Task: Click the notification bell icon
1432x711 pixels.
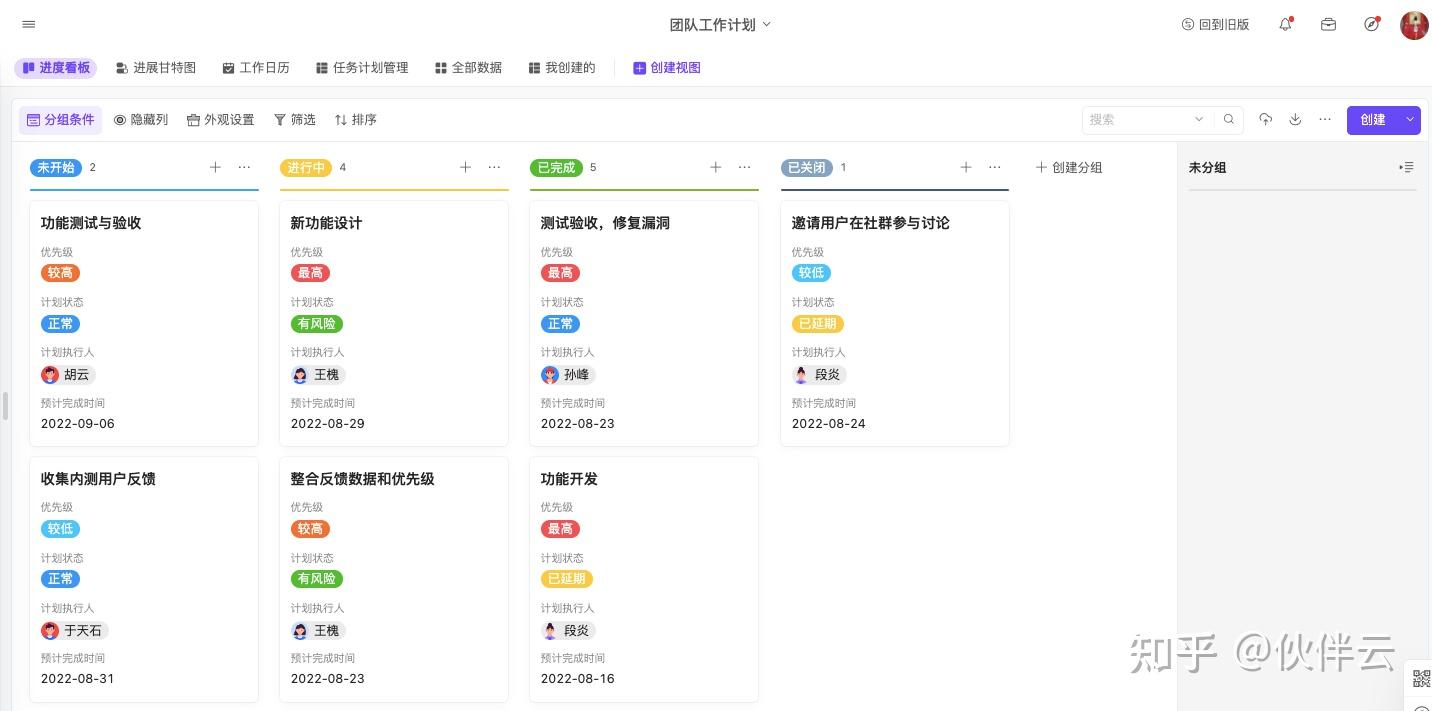Action: tap(1286, 24)
